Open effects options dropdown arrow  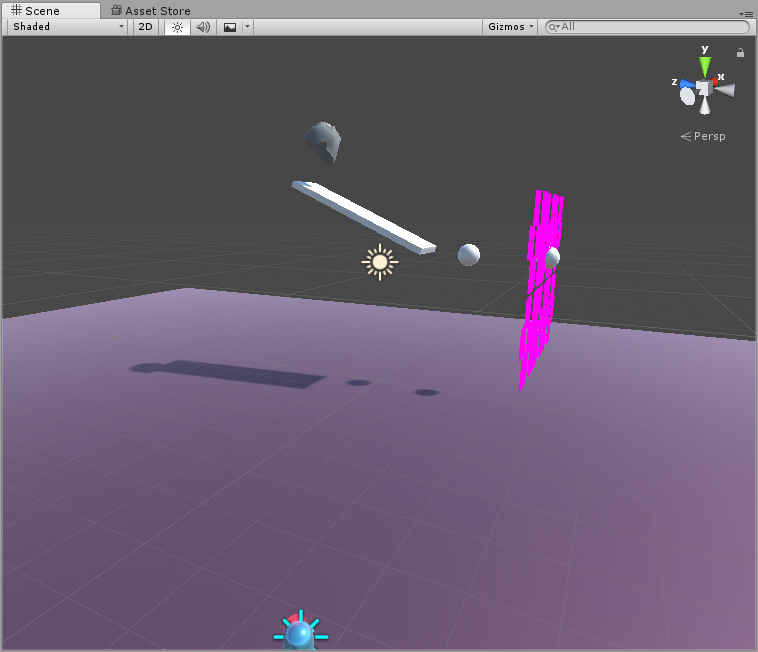(x=248, y=27)
